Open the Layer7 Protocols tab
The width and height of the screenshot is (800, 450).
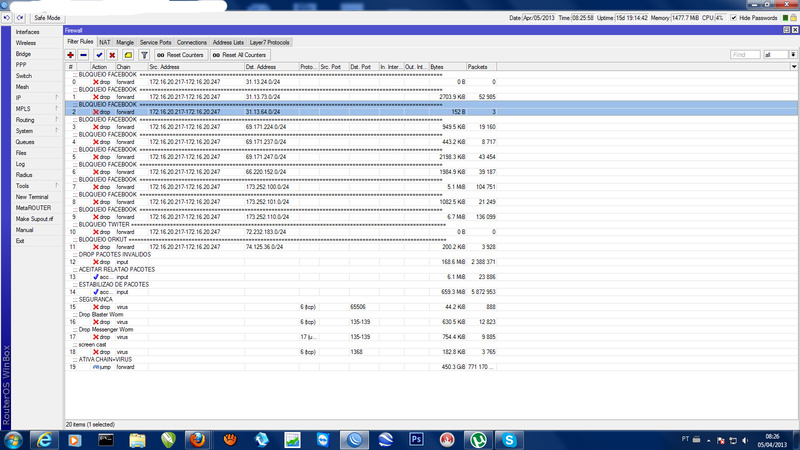[x=269, y=42]
